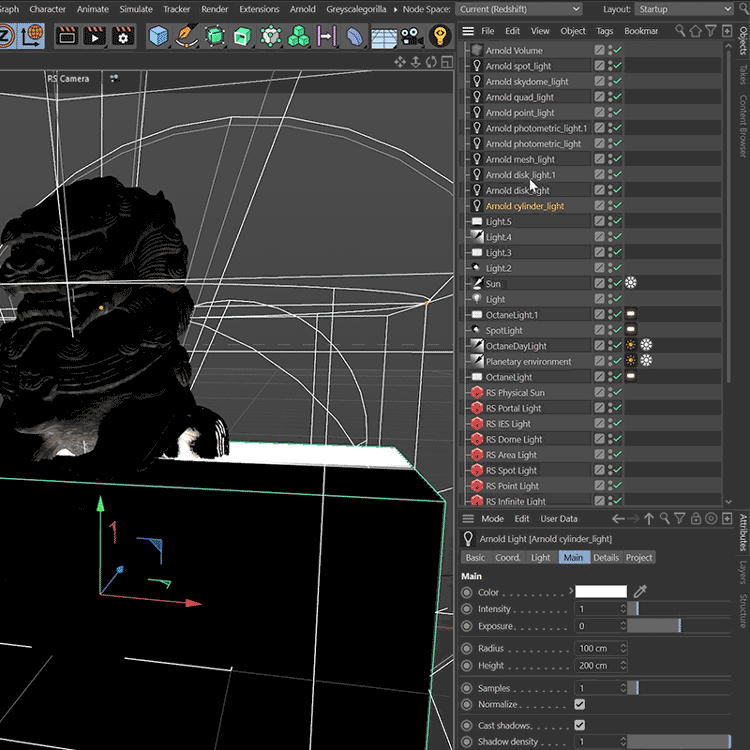Open the Simulate menu
Viewport: 750px width, 750px height.
click(x=136, y=9)
